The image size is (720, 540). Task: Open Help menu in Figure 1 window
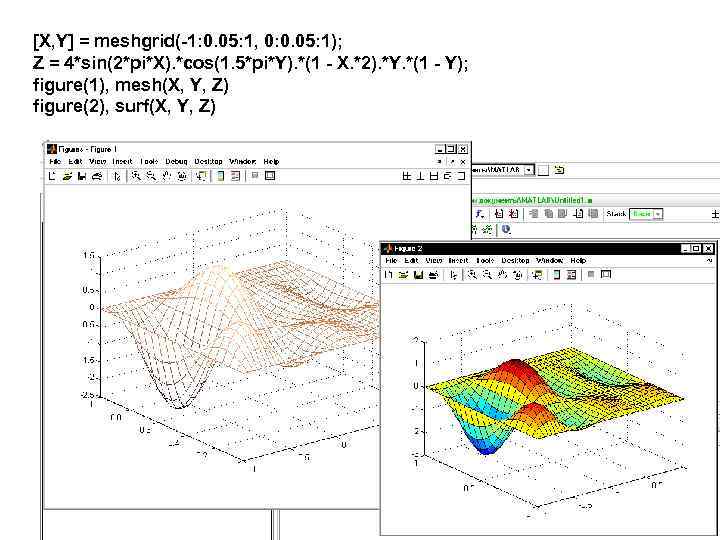pyautogui.click(x=271, y=162)
